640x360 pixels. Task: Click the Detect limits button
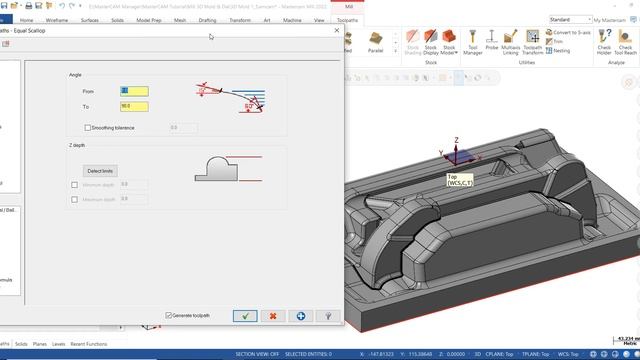coord(100,171)
